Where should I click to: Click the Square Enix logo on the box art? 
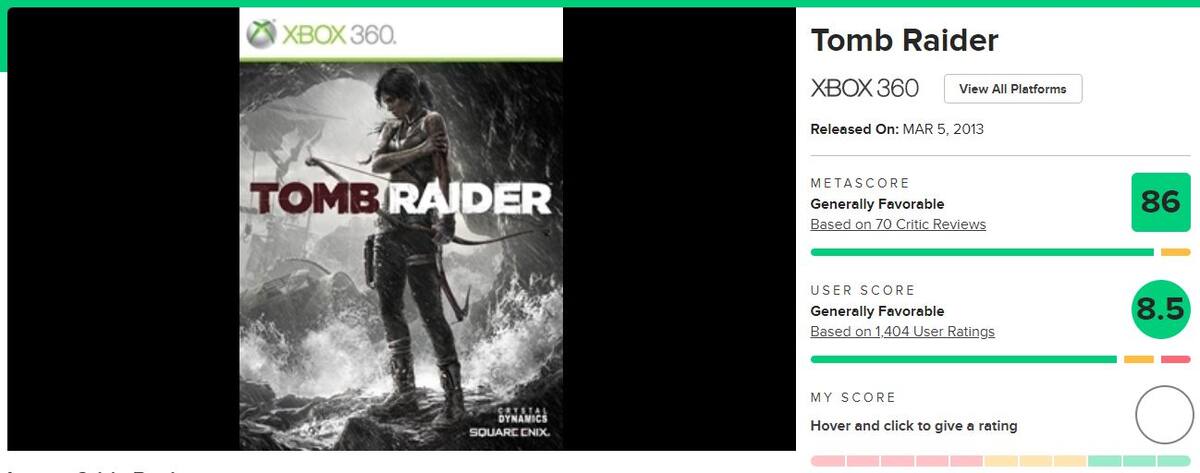point(509,431)
